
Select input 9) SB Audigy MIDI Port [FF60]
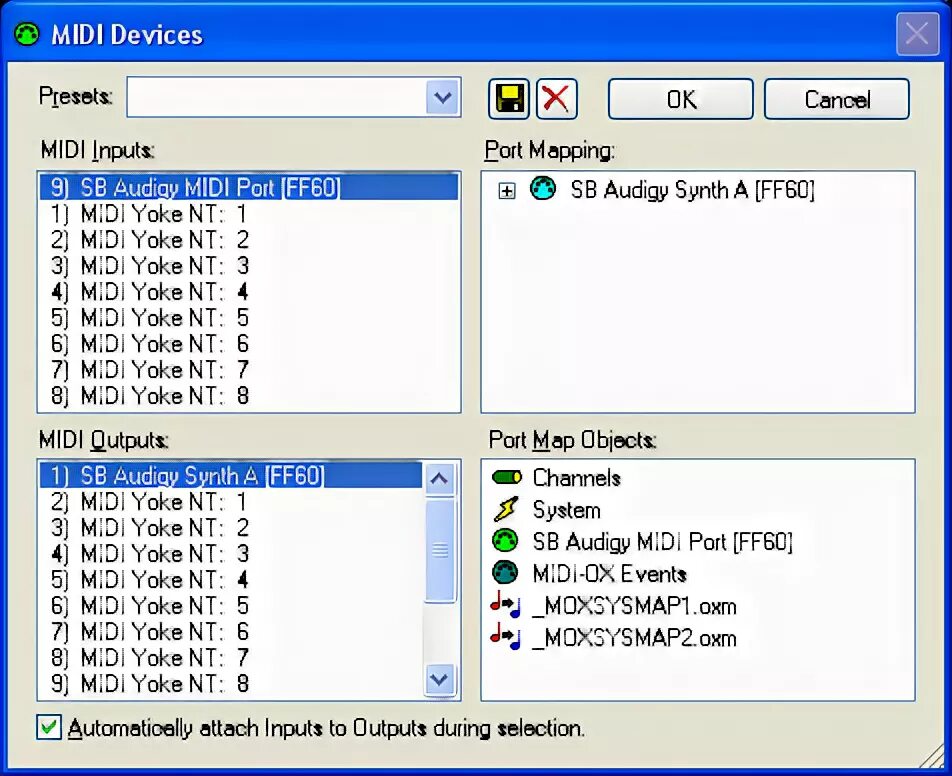pos(248,188)
